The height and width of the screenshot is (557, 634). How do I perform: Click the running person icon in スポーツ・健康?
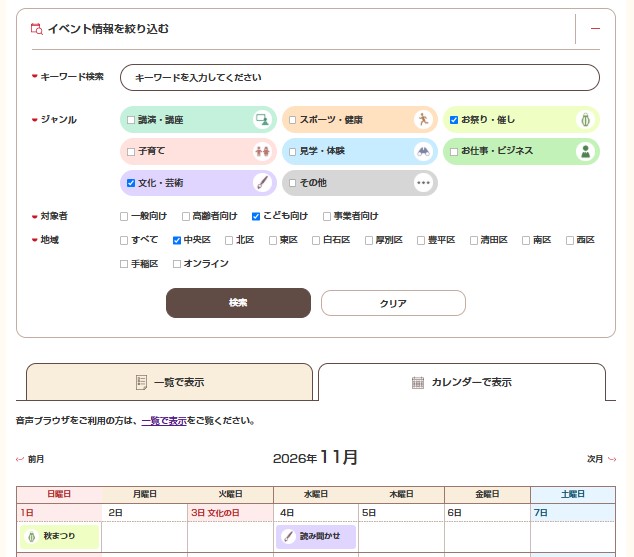point(423,120)
